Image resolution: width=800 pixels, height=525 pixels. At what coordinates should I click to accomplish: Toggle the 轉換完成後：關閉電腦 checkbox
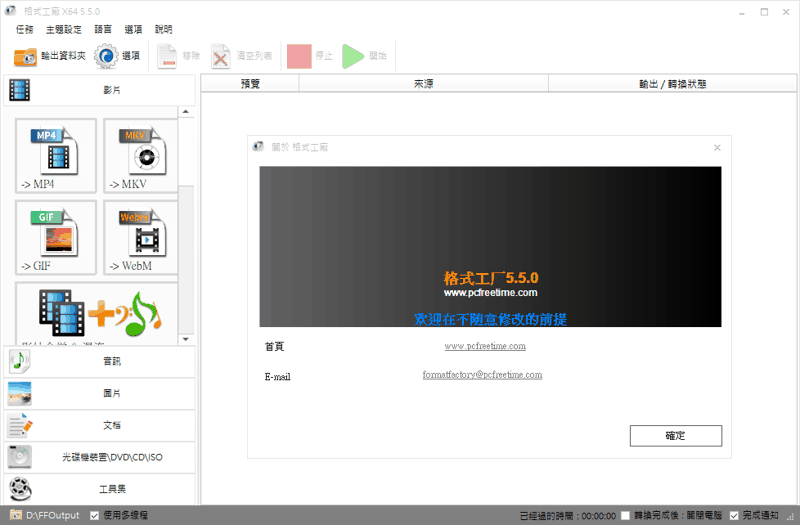point(625,516)
